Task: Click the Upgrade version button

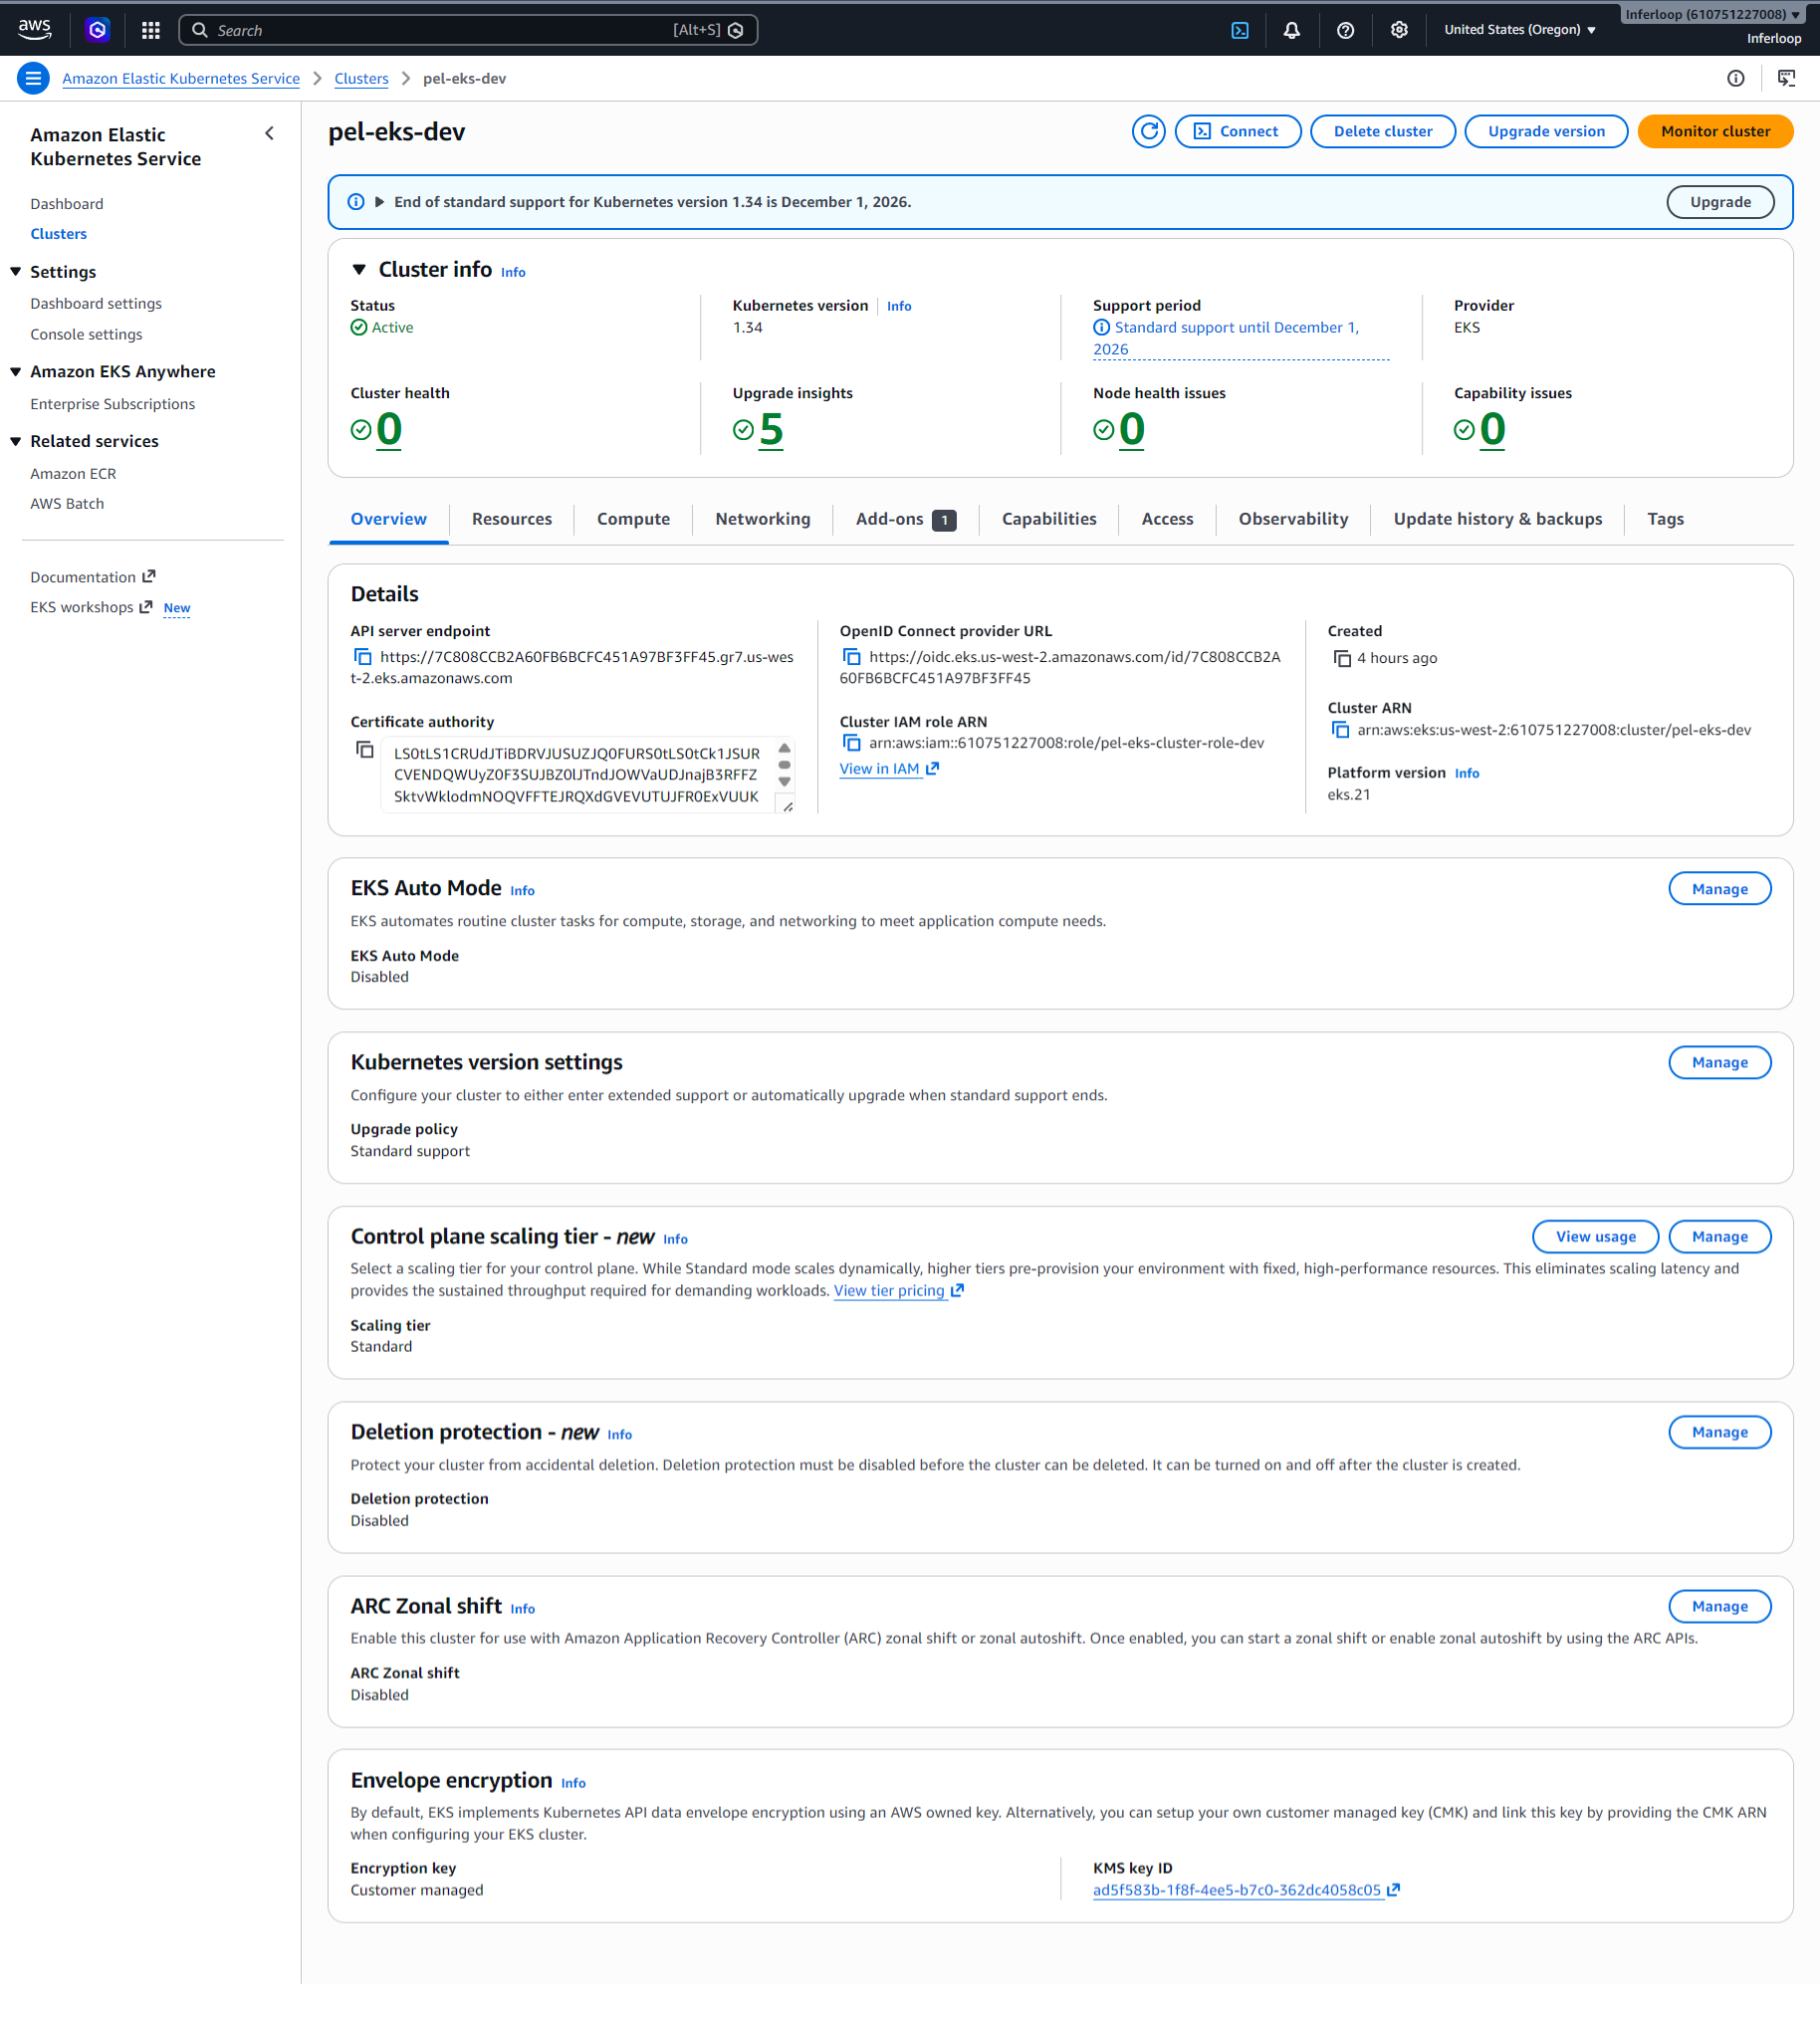Action: point(1545,131)
